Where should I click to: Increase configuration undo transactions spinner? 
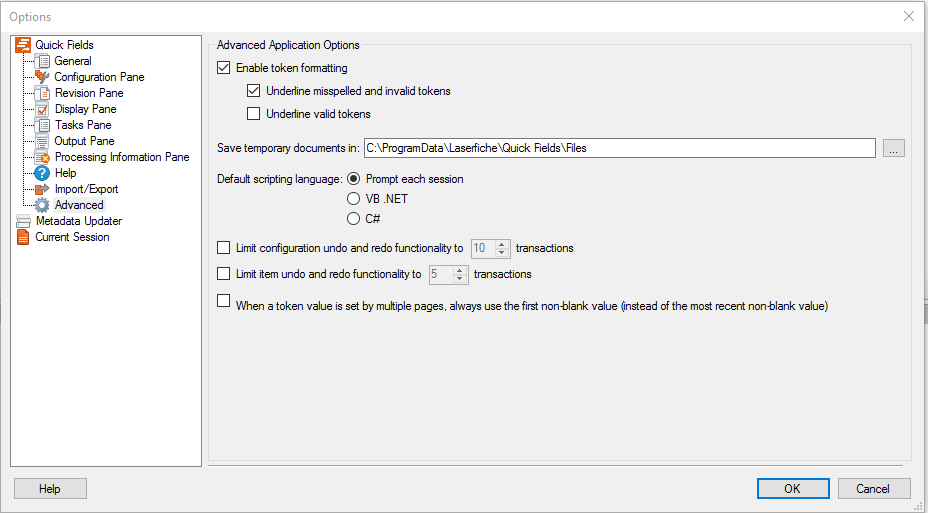click(x=502, y=244)
